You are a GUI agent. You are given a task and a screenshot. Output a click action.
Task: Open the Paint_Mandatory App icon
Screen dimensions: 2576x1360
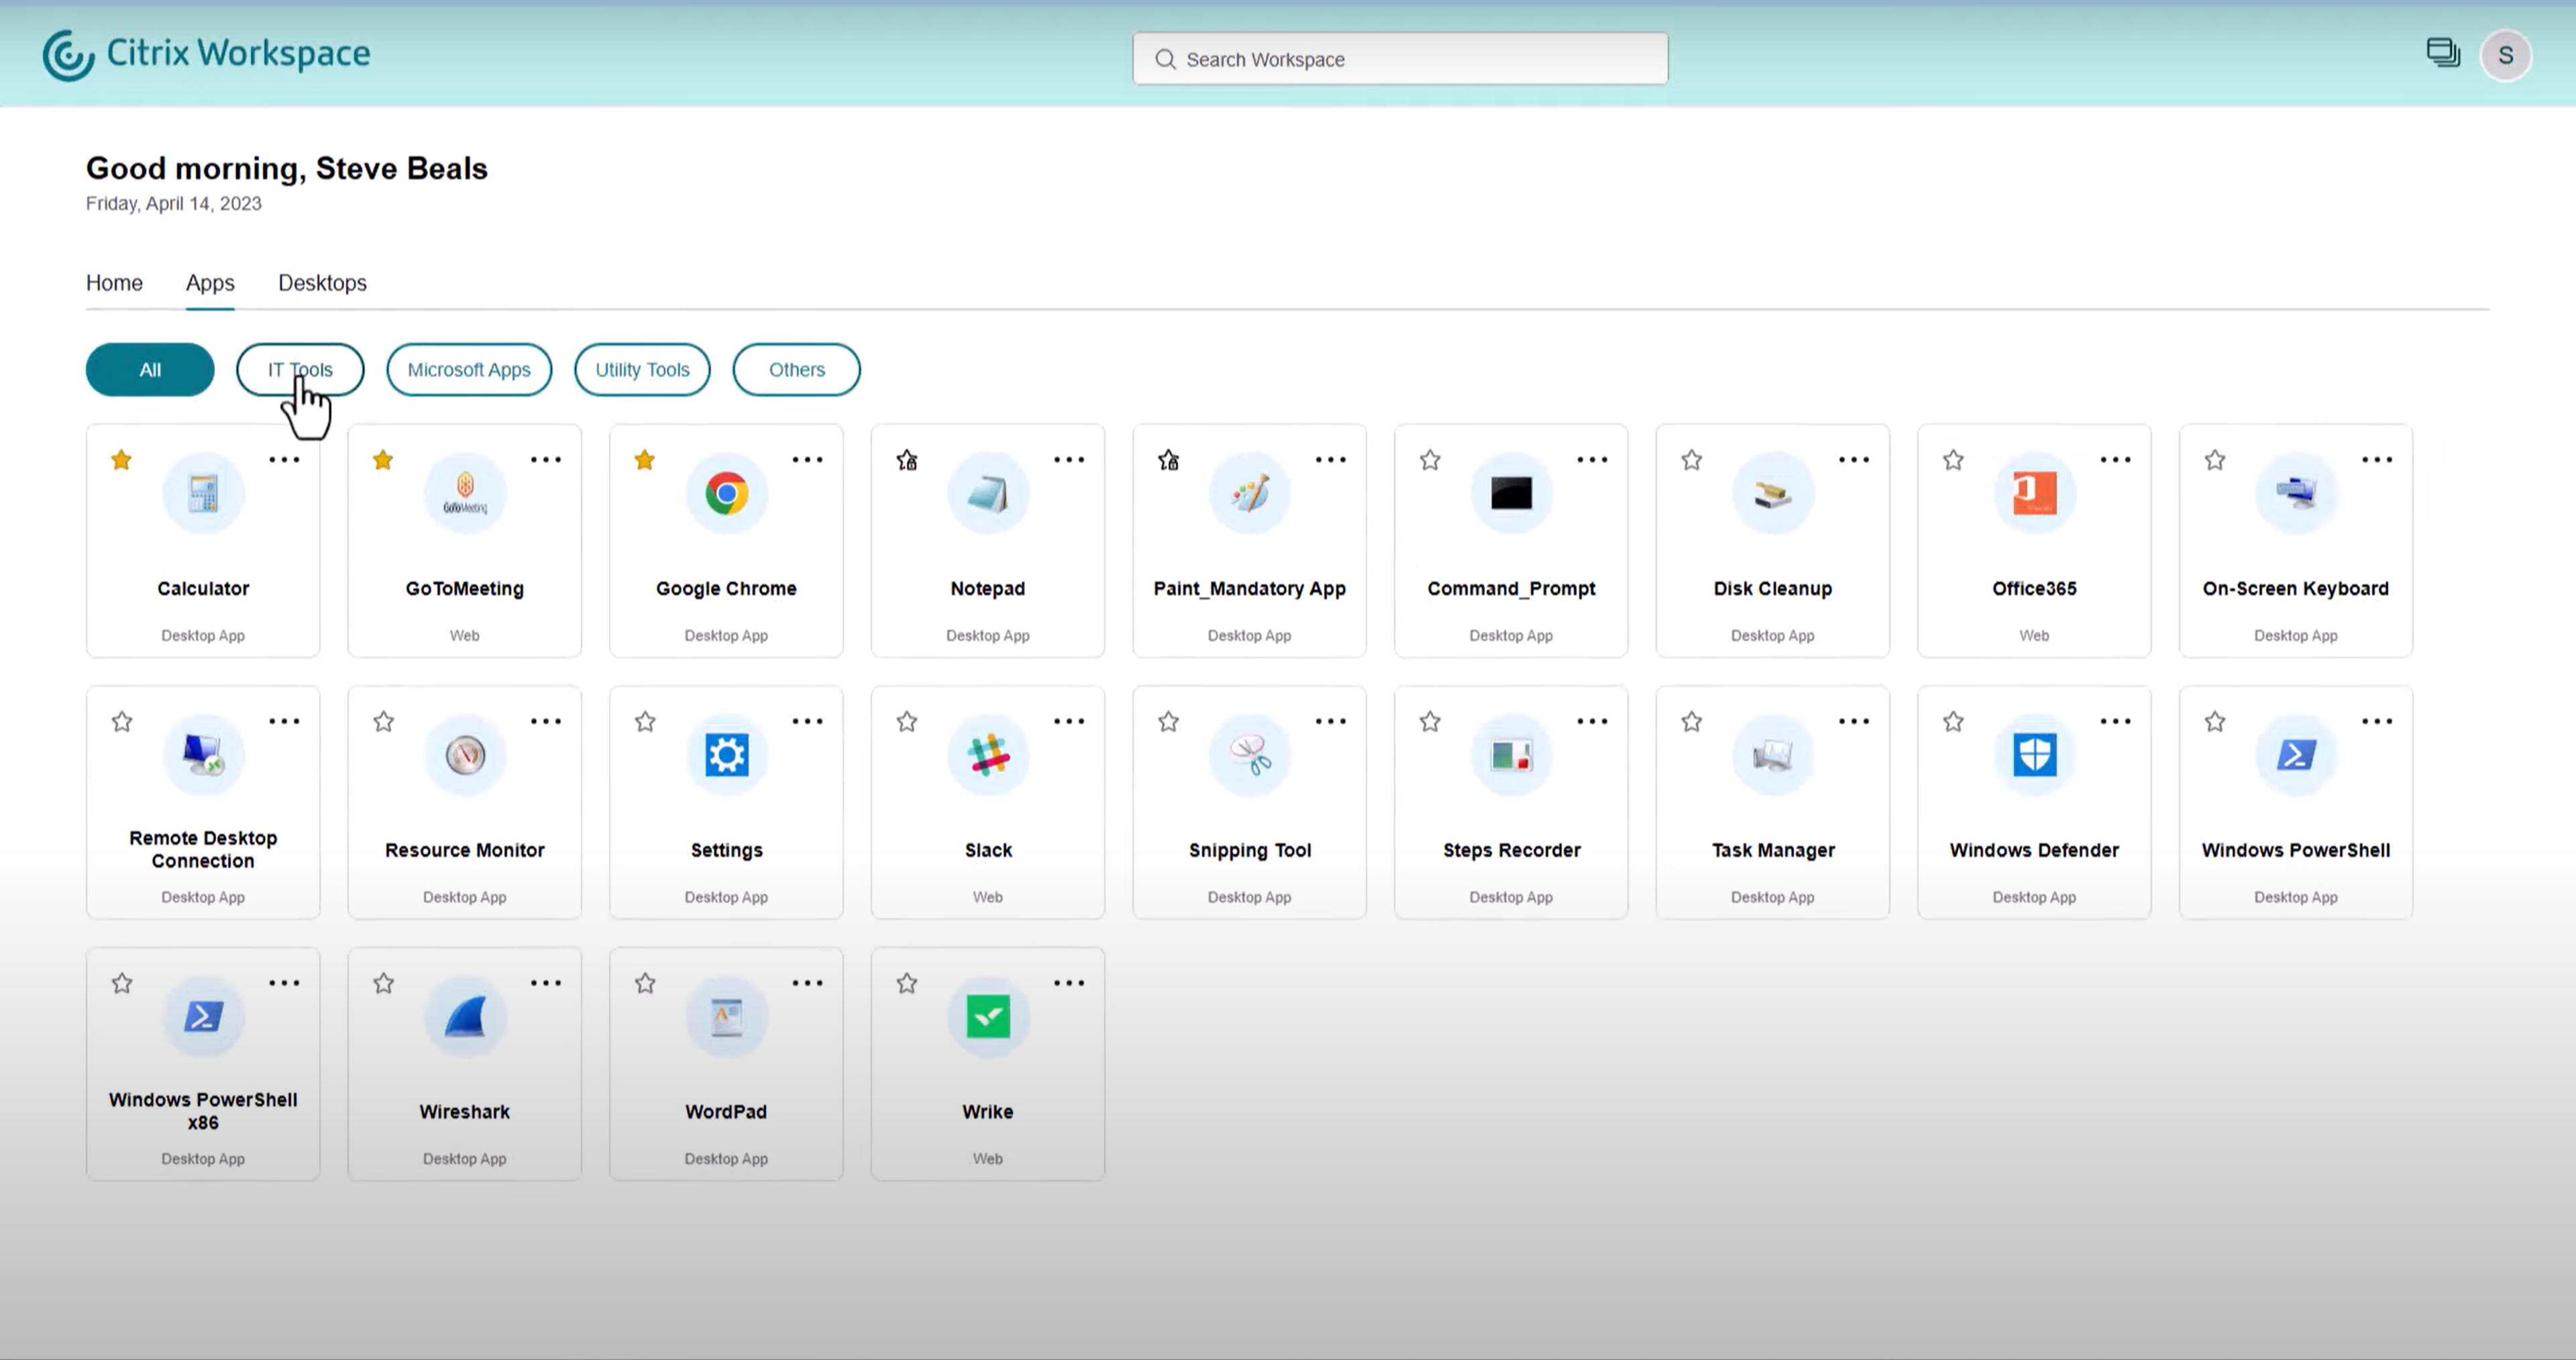[x=1250, y=493]
